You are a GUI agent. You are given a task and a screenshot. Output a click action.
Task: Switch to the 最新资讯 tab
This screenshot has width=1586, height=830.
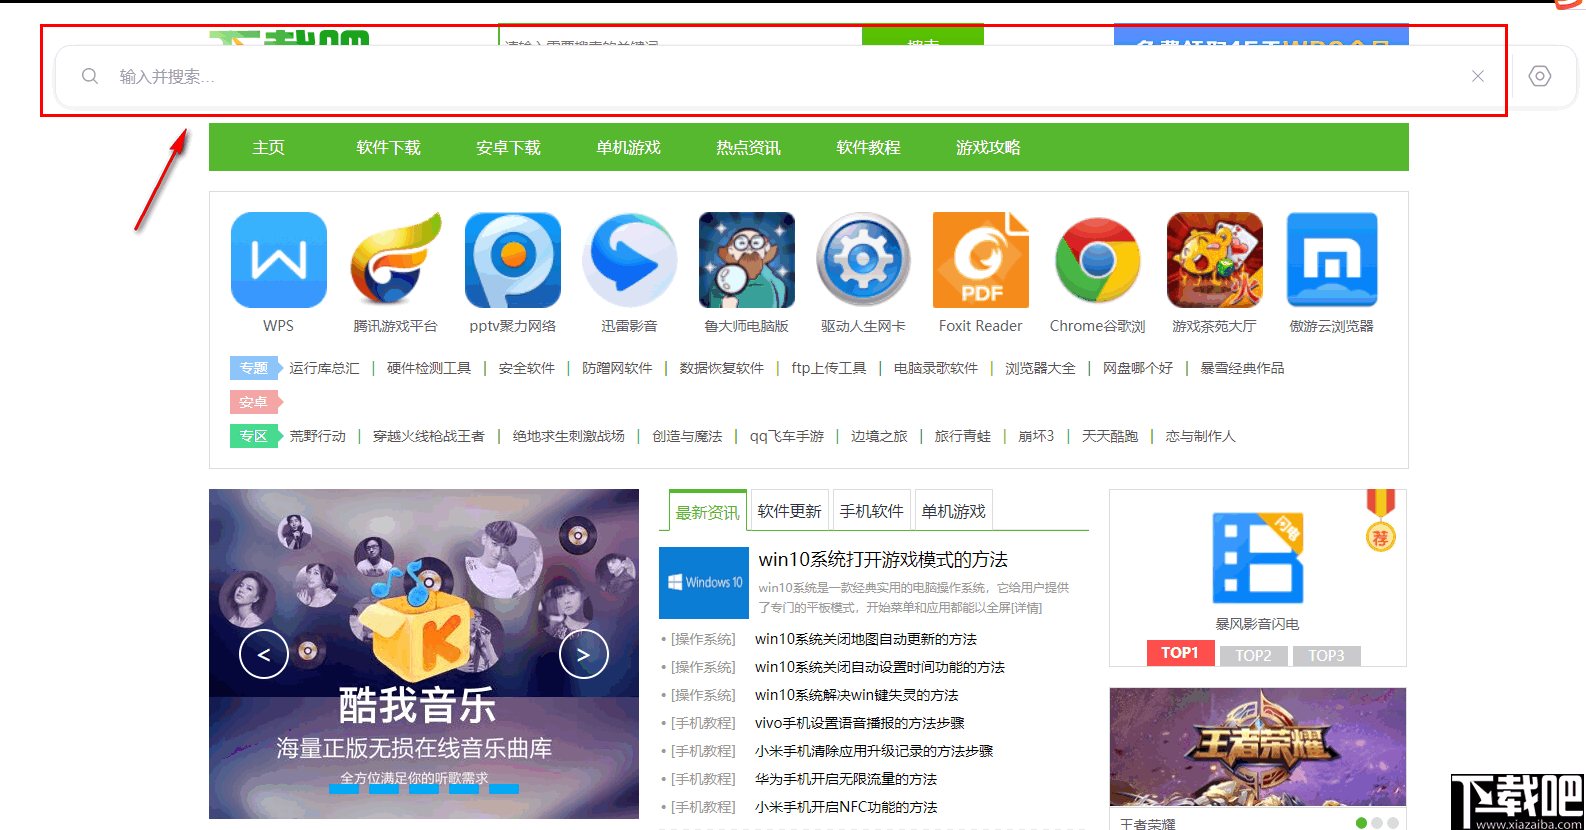pos(708,511)
